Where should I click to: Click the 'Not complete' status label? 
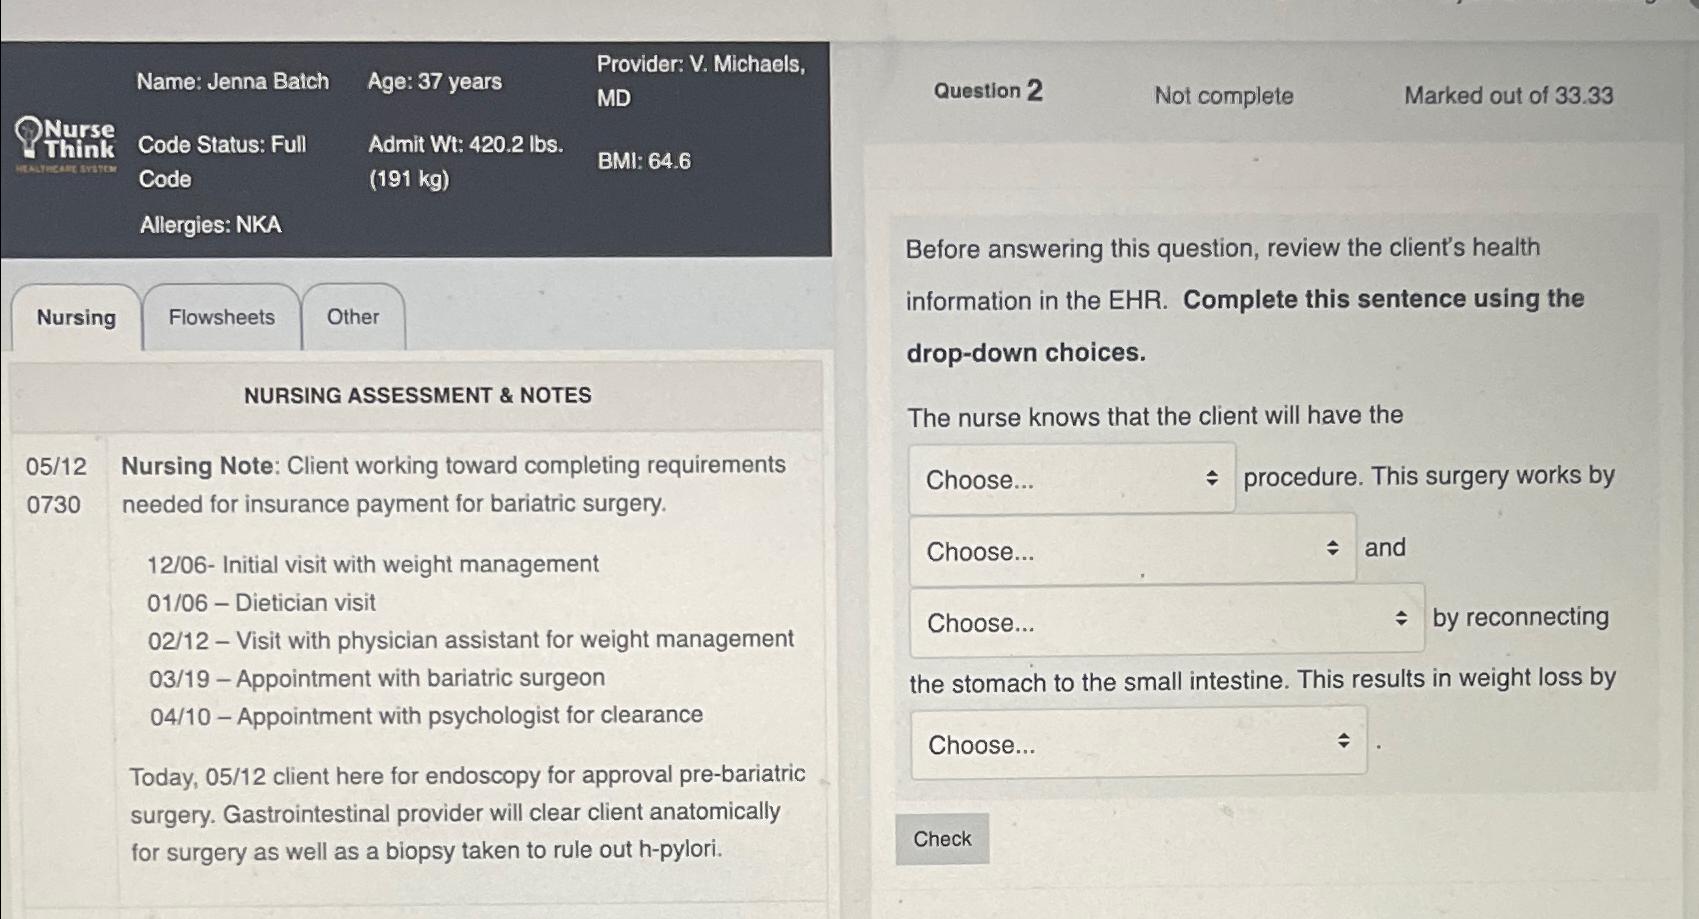[x=1222, y=97]
